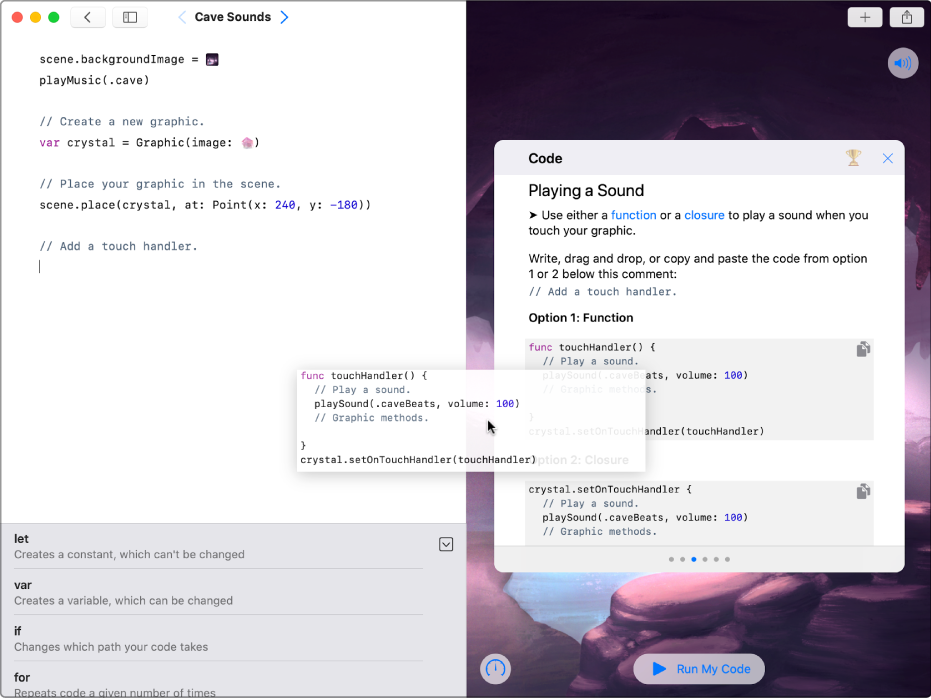Insert the var keyword suggestion
931x700 pixels.
point(218,593)
